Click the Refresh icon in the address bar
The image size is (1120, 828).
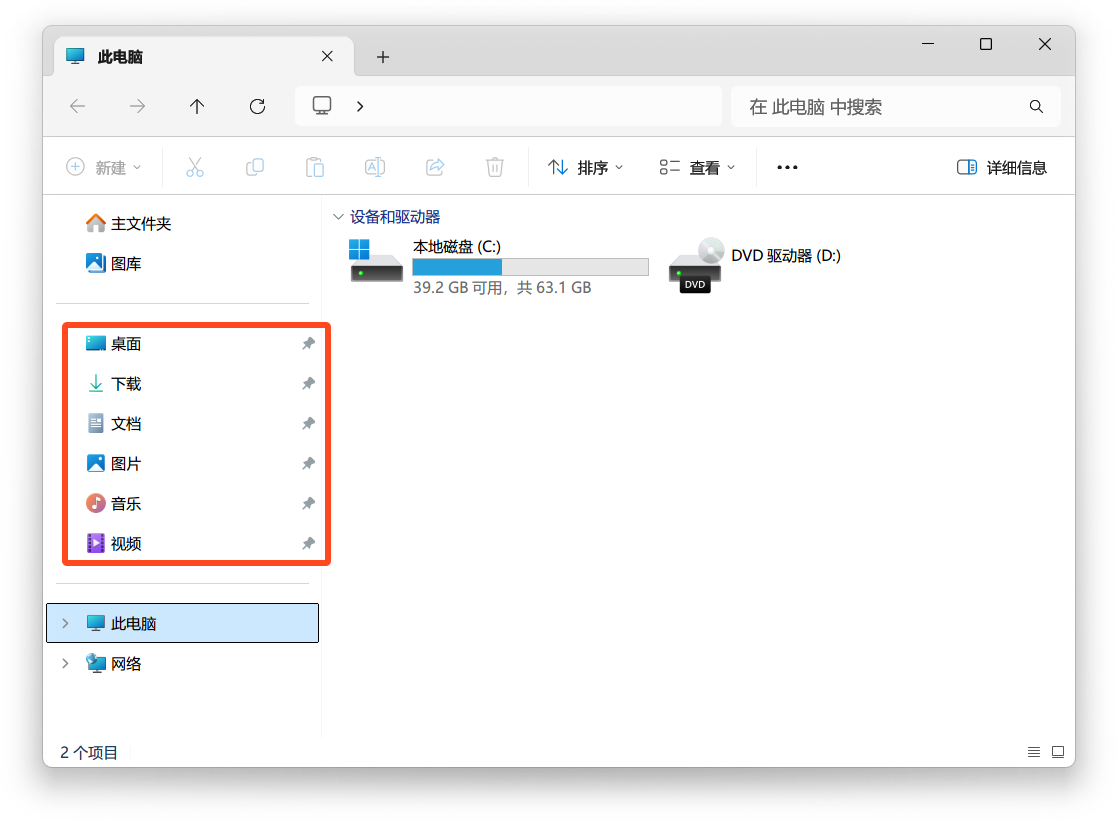257,106
